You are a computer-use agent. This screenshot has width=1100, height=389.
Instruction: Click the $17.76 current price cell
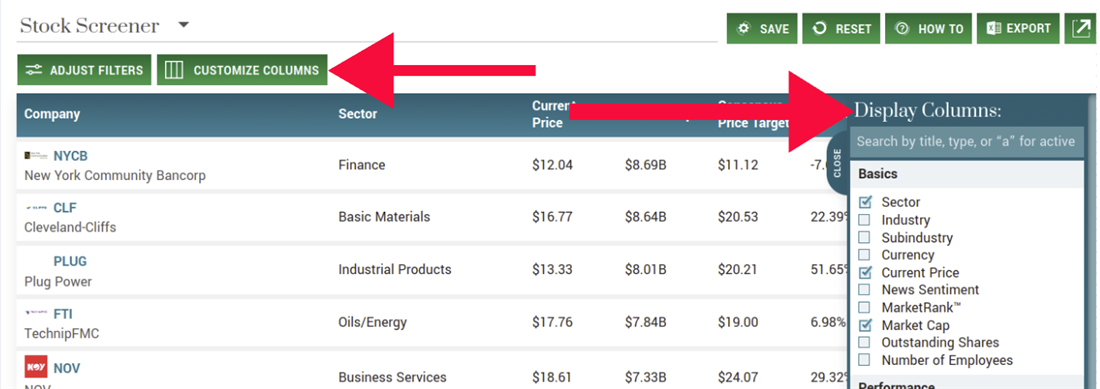[552, 323]
